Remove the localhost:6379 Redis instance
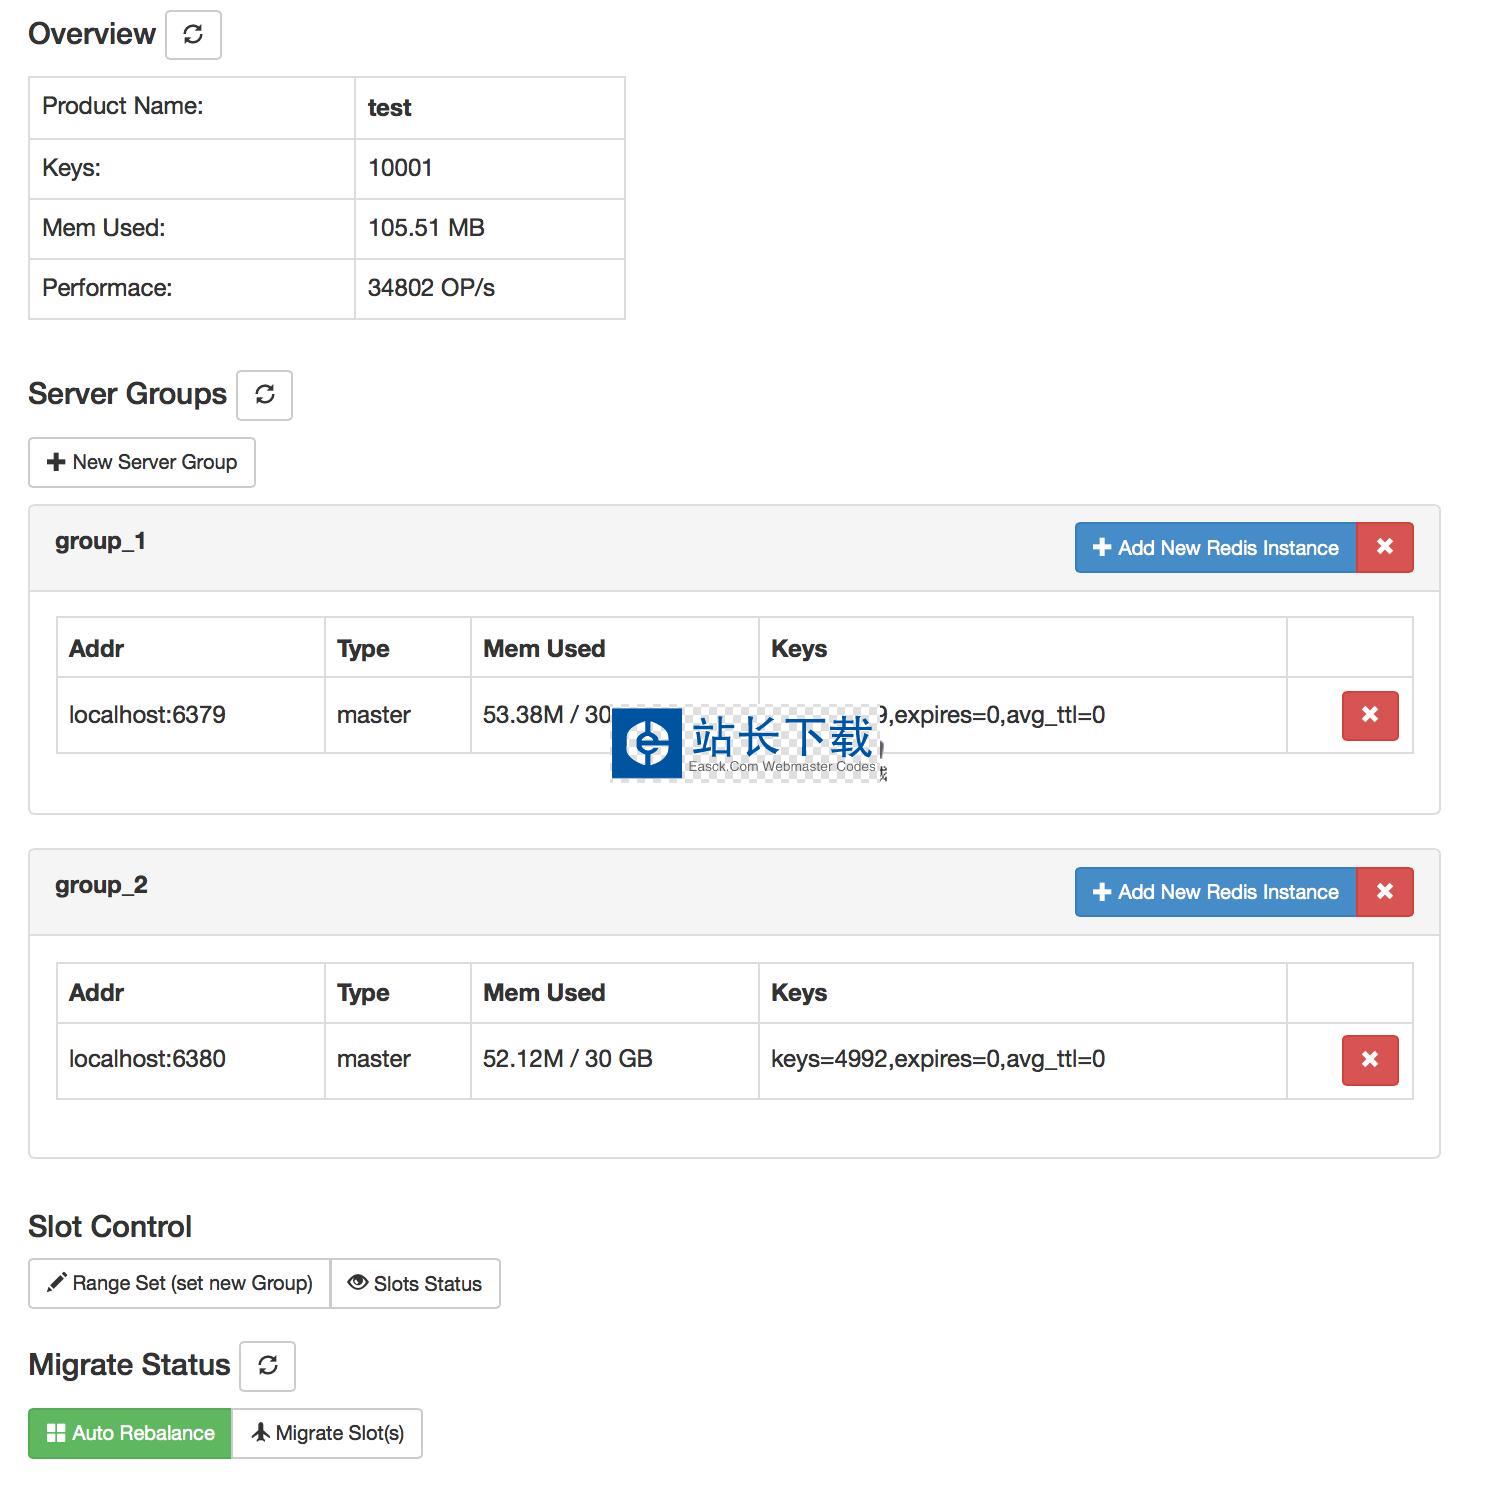The image size is (1490, 1486). [x=1369, y=715]
